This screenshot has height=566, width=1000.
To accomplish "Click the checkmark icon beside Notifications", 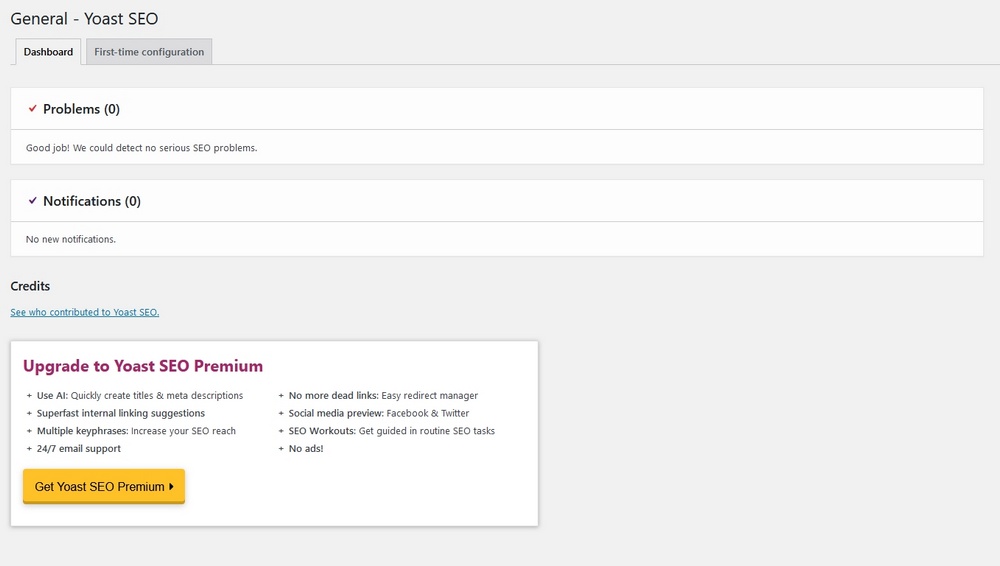I will pyautogui.click(x=33, y=200).
